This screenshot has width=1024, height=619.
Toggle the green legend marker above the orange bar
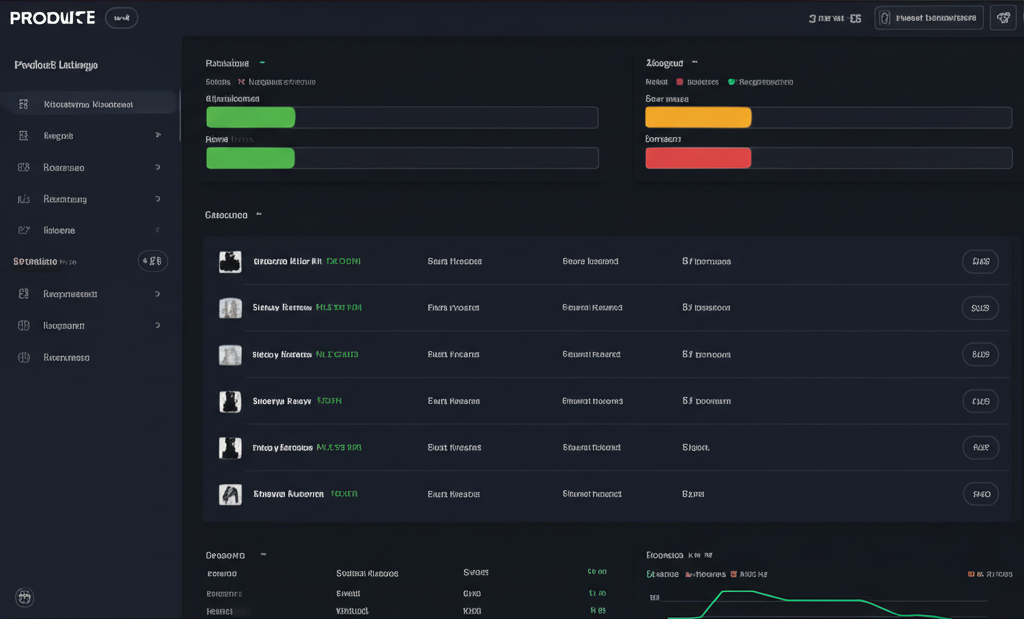[x=732, y=82]
